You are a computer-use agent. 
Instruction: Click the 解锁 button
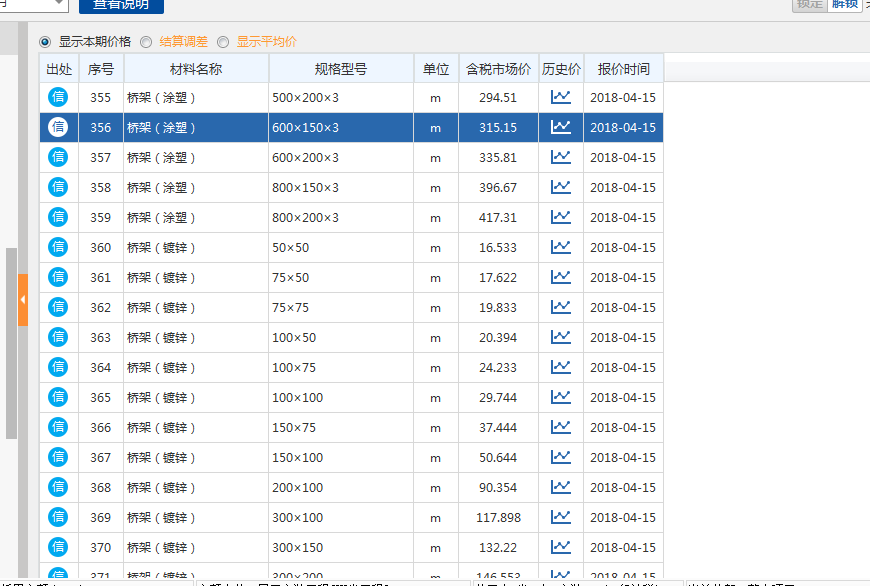click(845, 4)
